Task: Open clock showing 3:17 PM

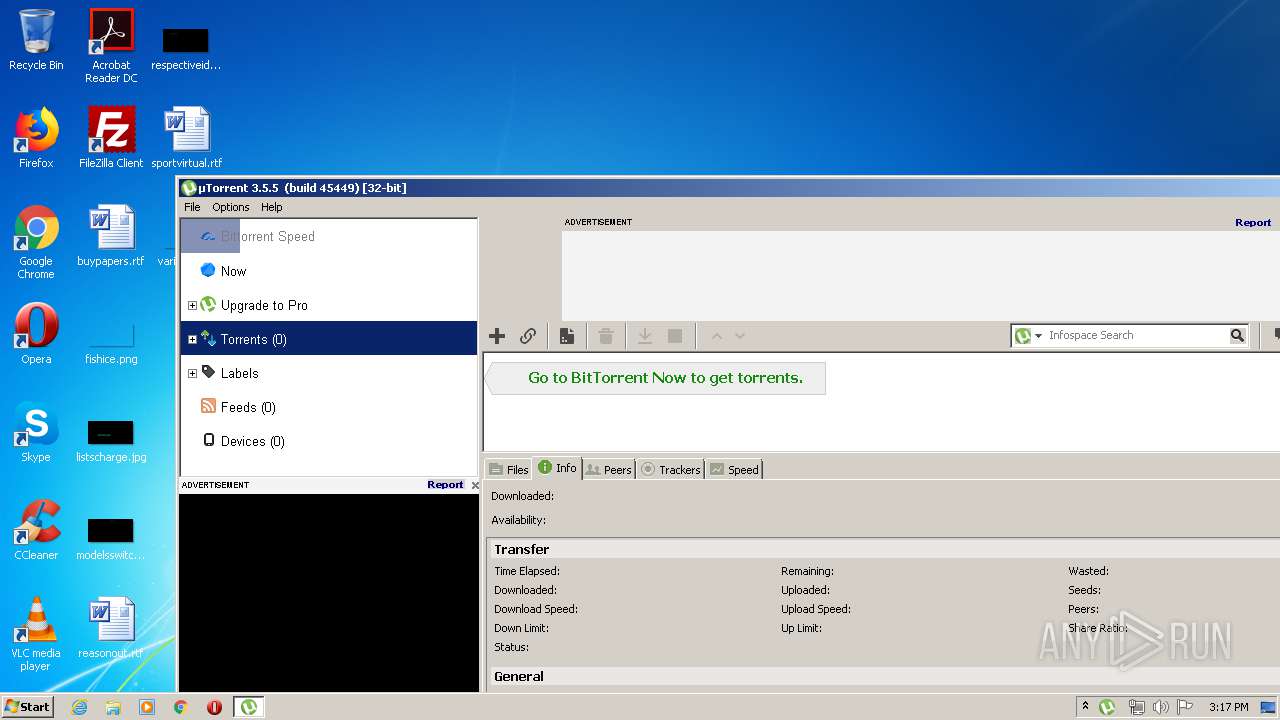Action: tap(1228, 707)
